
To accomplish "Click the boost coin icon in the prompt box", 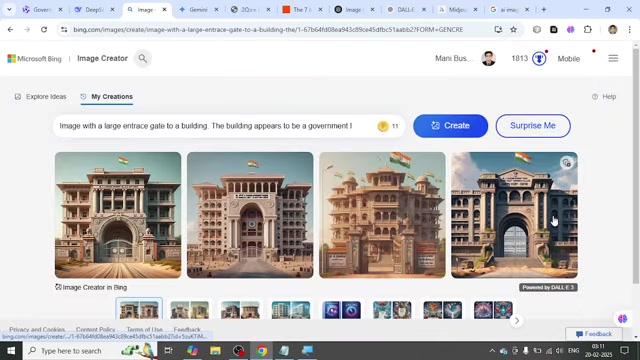I will [383, 126].
